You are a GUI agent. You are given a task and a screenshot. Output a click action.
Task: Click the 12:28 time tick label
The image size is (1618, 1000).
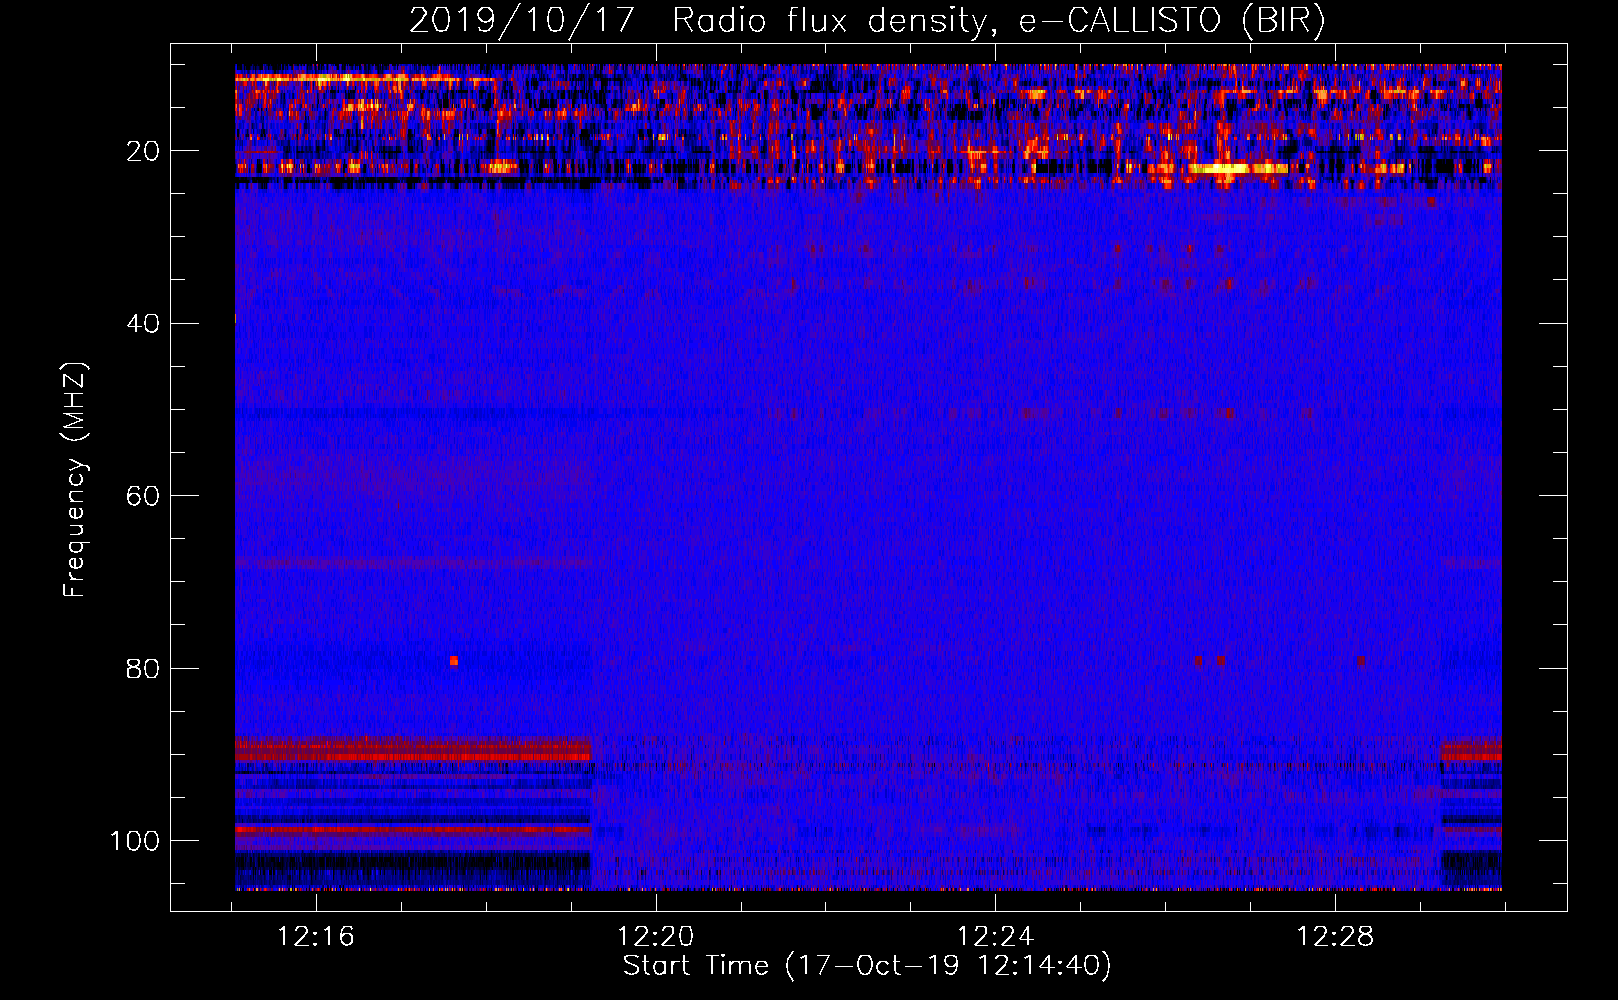click(1335, 937)
